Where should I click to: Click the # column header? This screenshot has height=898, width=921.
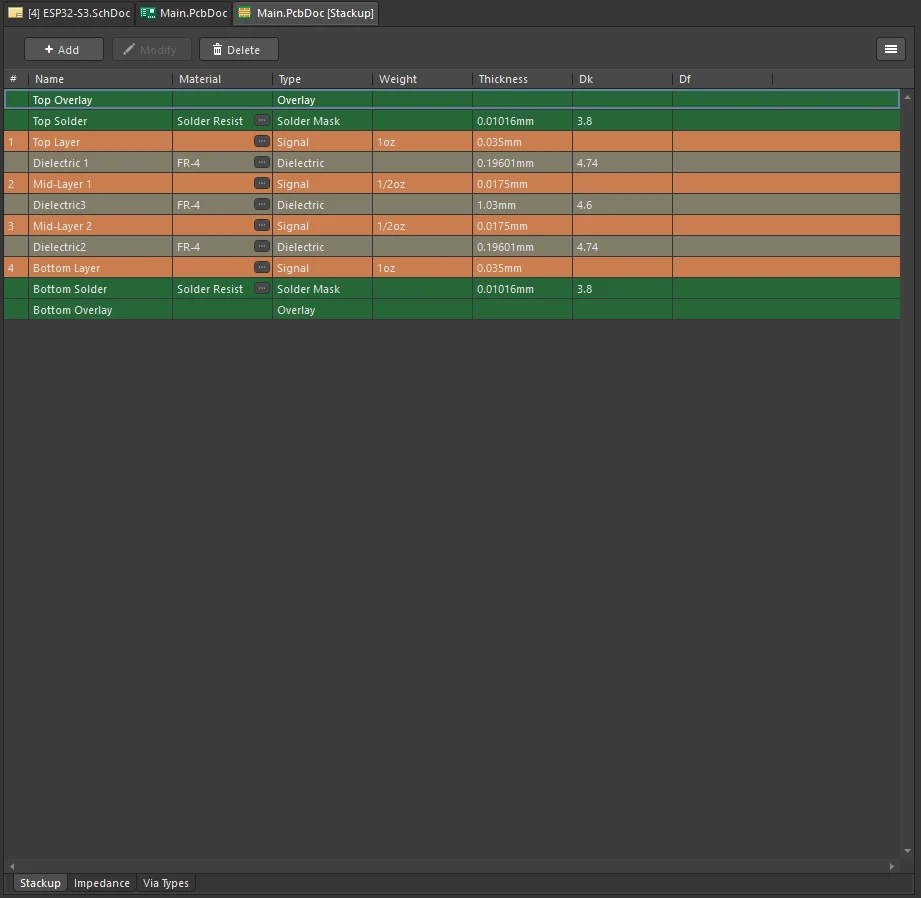[16, 79]
